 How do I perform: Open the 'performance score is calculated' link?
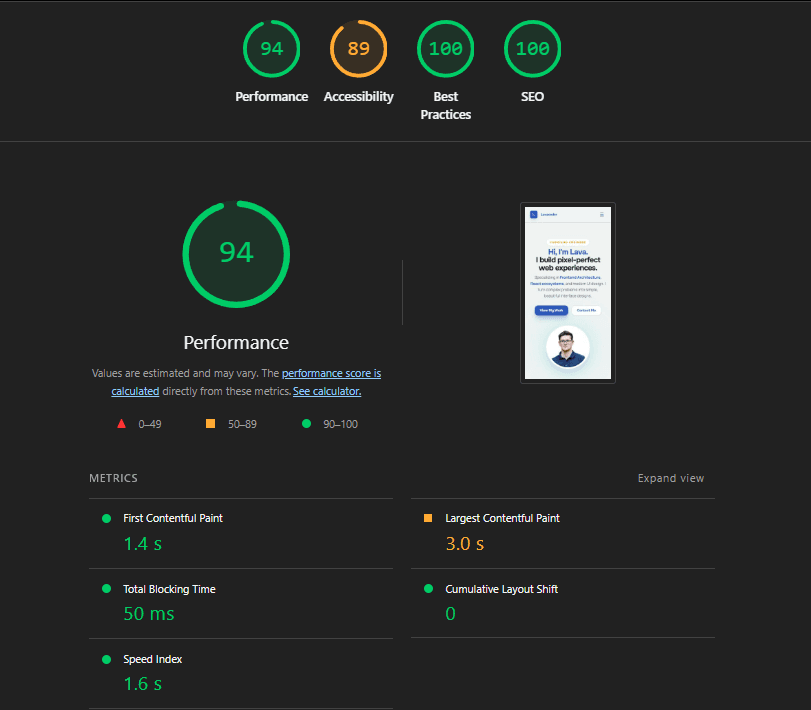click(x=331, y=373)
